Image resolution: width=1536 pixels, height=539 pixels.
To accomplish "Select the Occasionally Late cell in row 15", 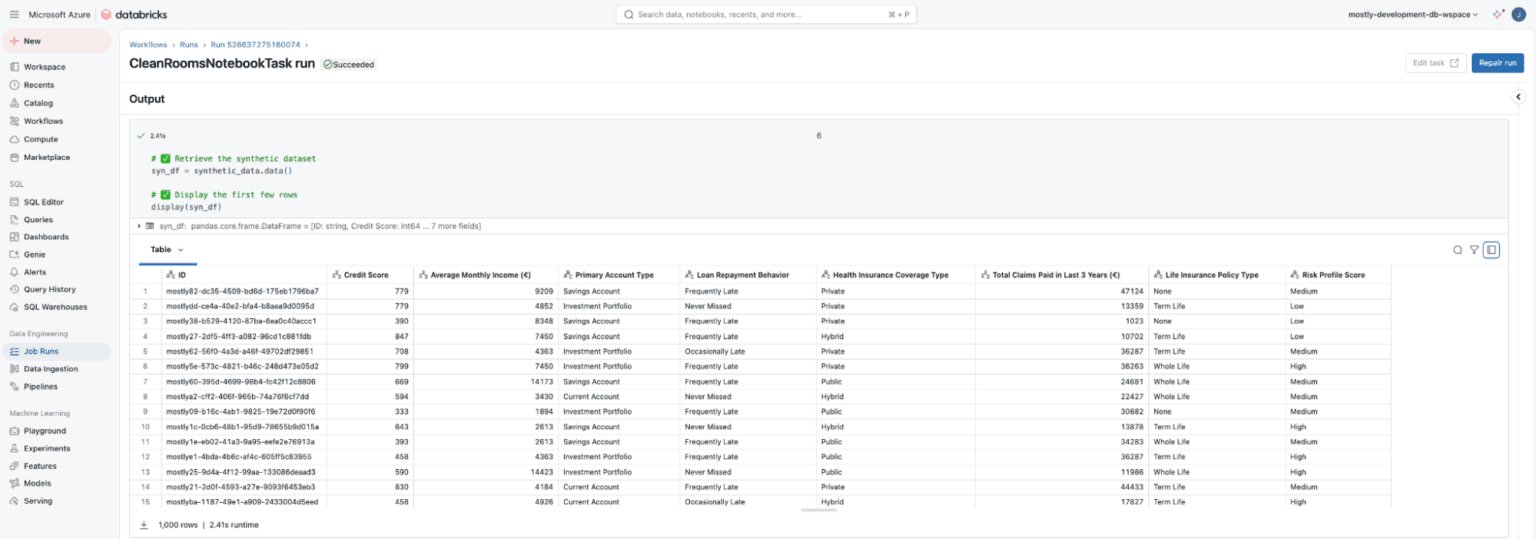I will click(x=748, y=501).
